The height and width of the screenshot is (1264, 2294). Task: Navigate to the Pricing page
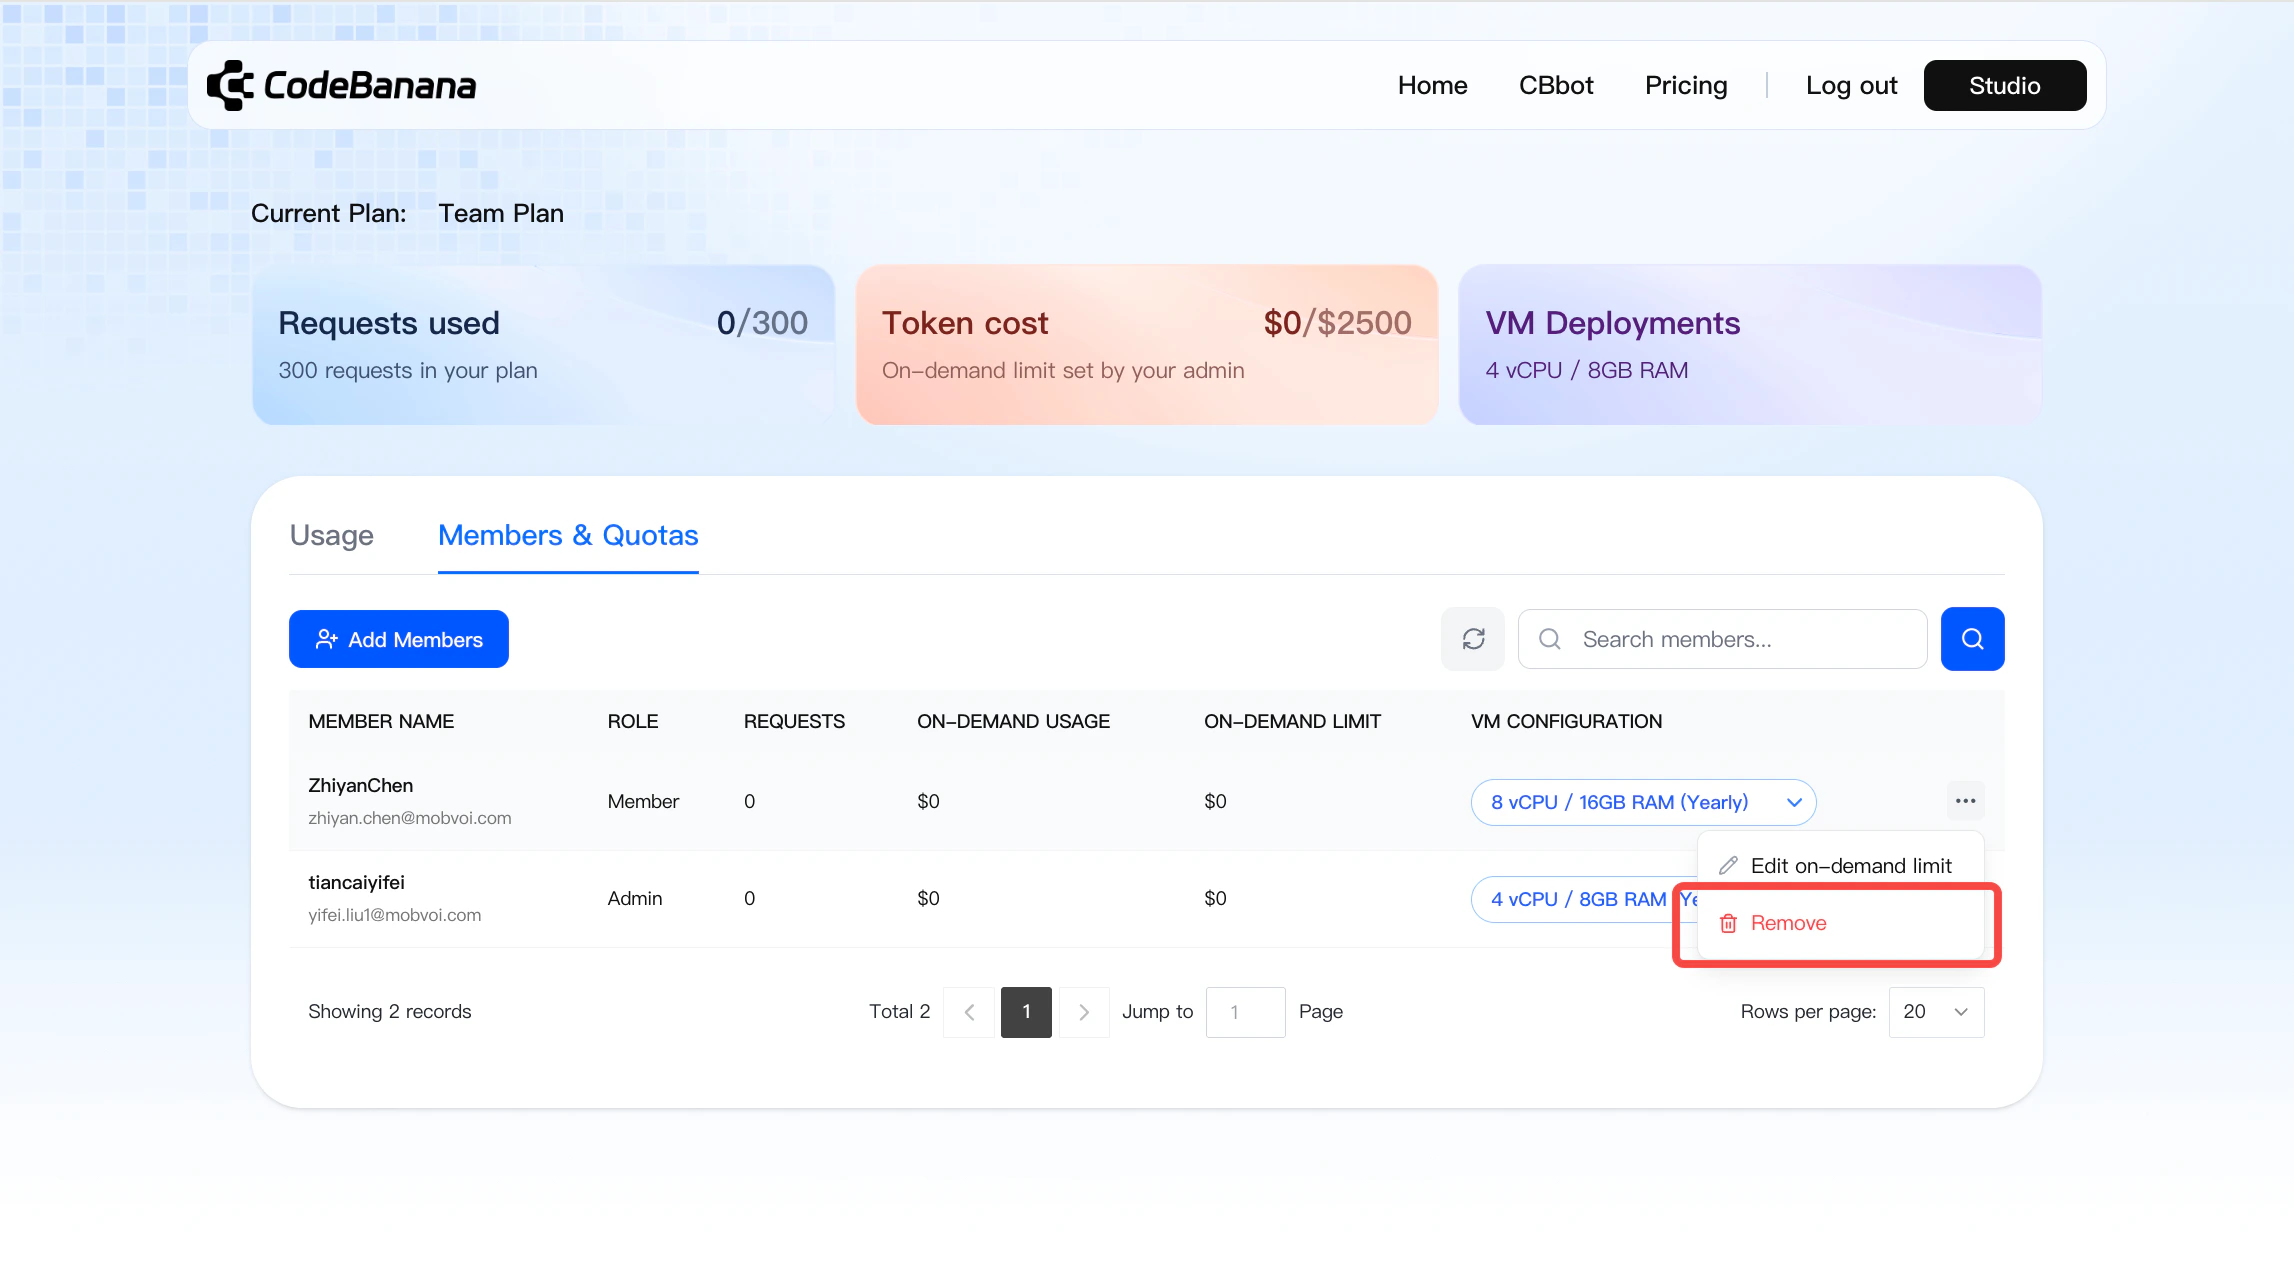click(x=1686, y=86)
